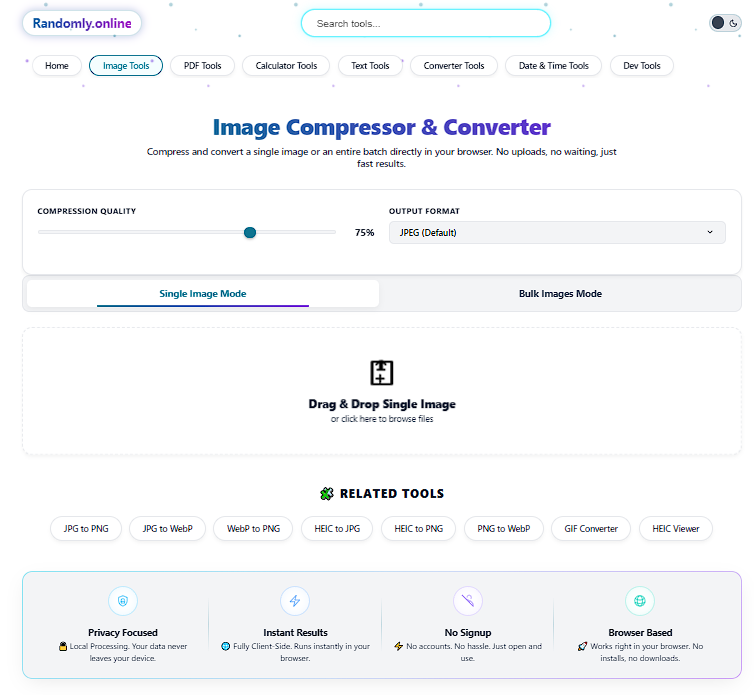Click the Image Compressor & Converter title
Screen dimensions: 754x695
[x=382, y=127]
